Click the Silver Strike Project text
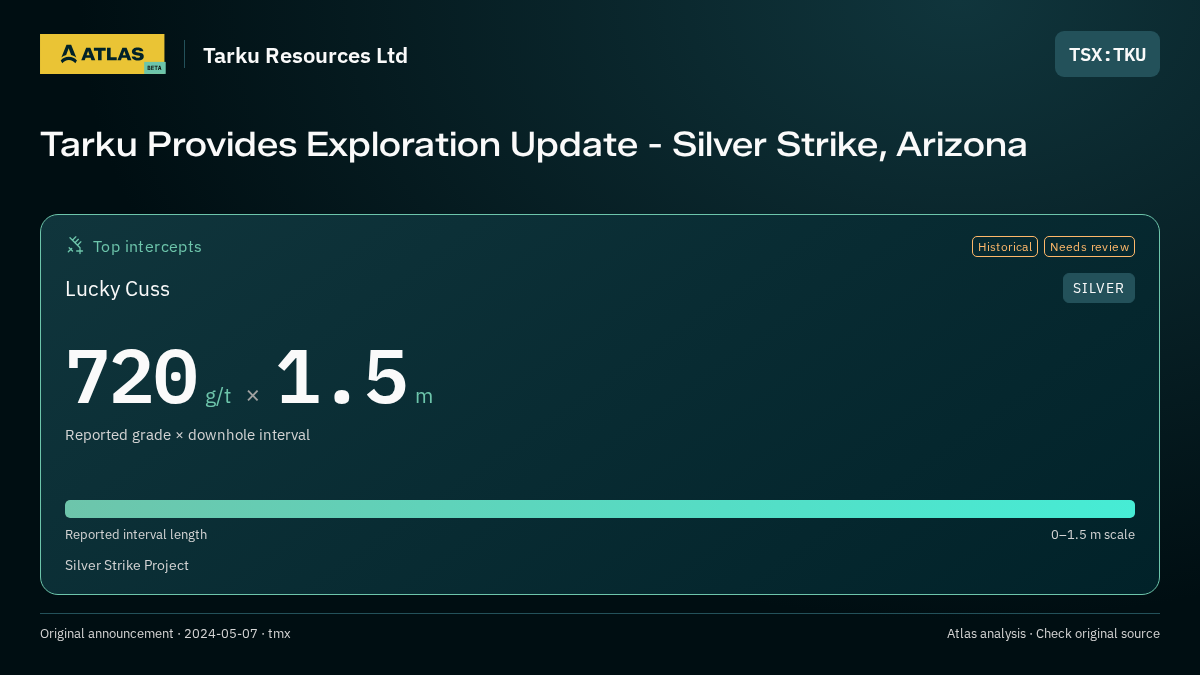Image resolution: width=1200 pixels, height=675 pixels. 127,565
